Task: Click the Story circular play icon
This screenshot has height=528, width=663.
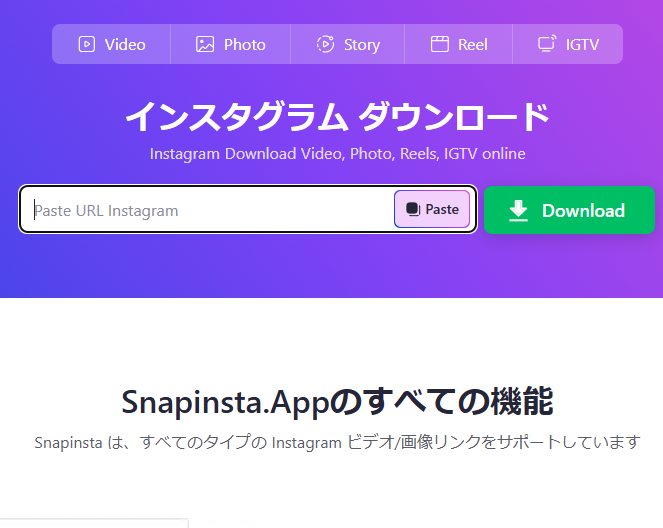Action: tap(325, 44)
